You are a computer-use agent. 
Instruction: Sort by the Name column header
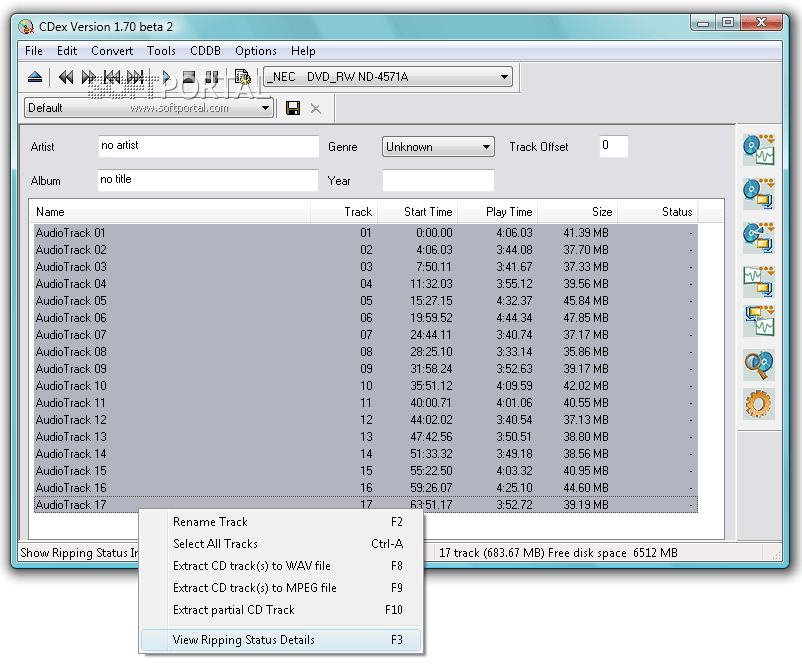pos(170,212)
